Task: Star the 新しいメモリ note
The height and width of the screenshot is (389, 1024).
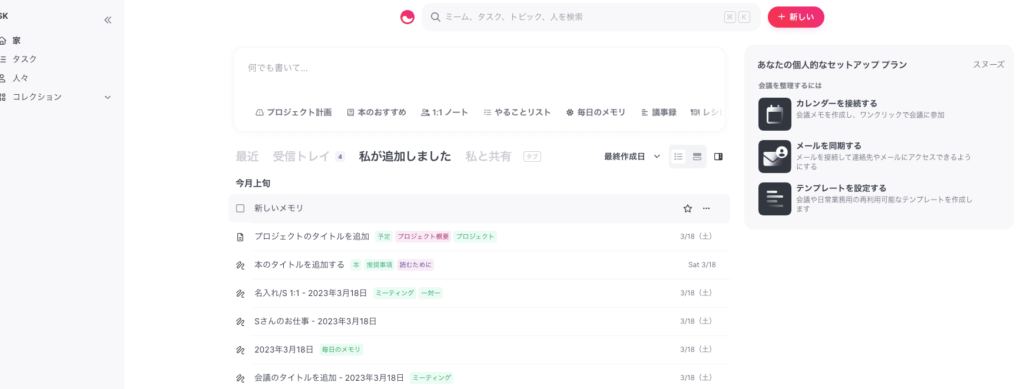Action: click(x=687, y=208)
